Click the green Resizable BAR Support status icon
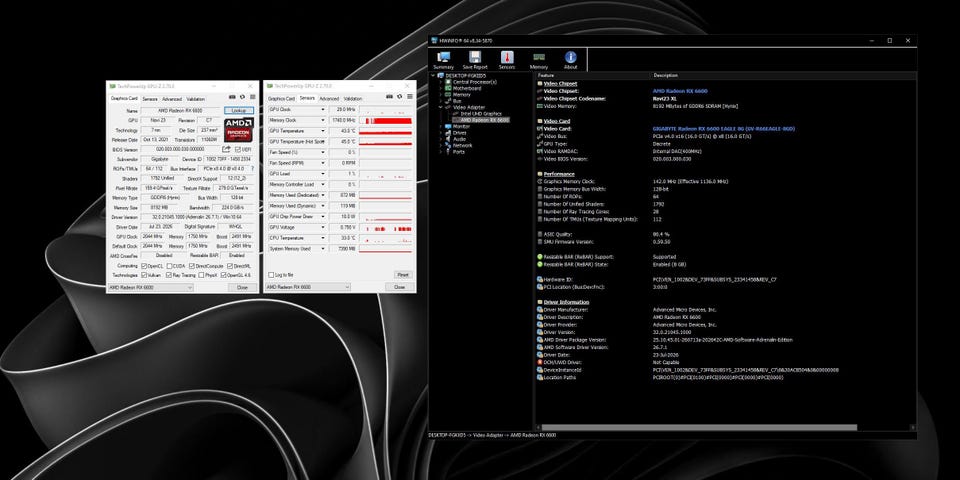The width and height of the screenshot is (960, 480). coord(539,257)
